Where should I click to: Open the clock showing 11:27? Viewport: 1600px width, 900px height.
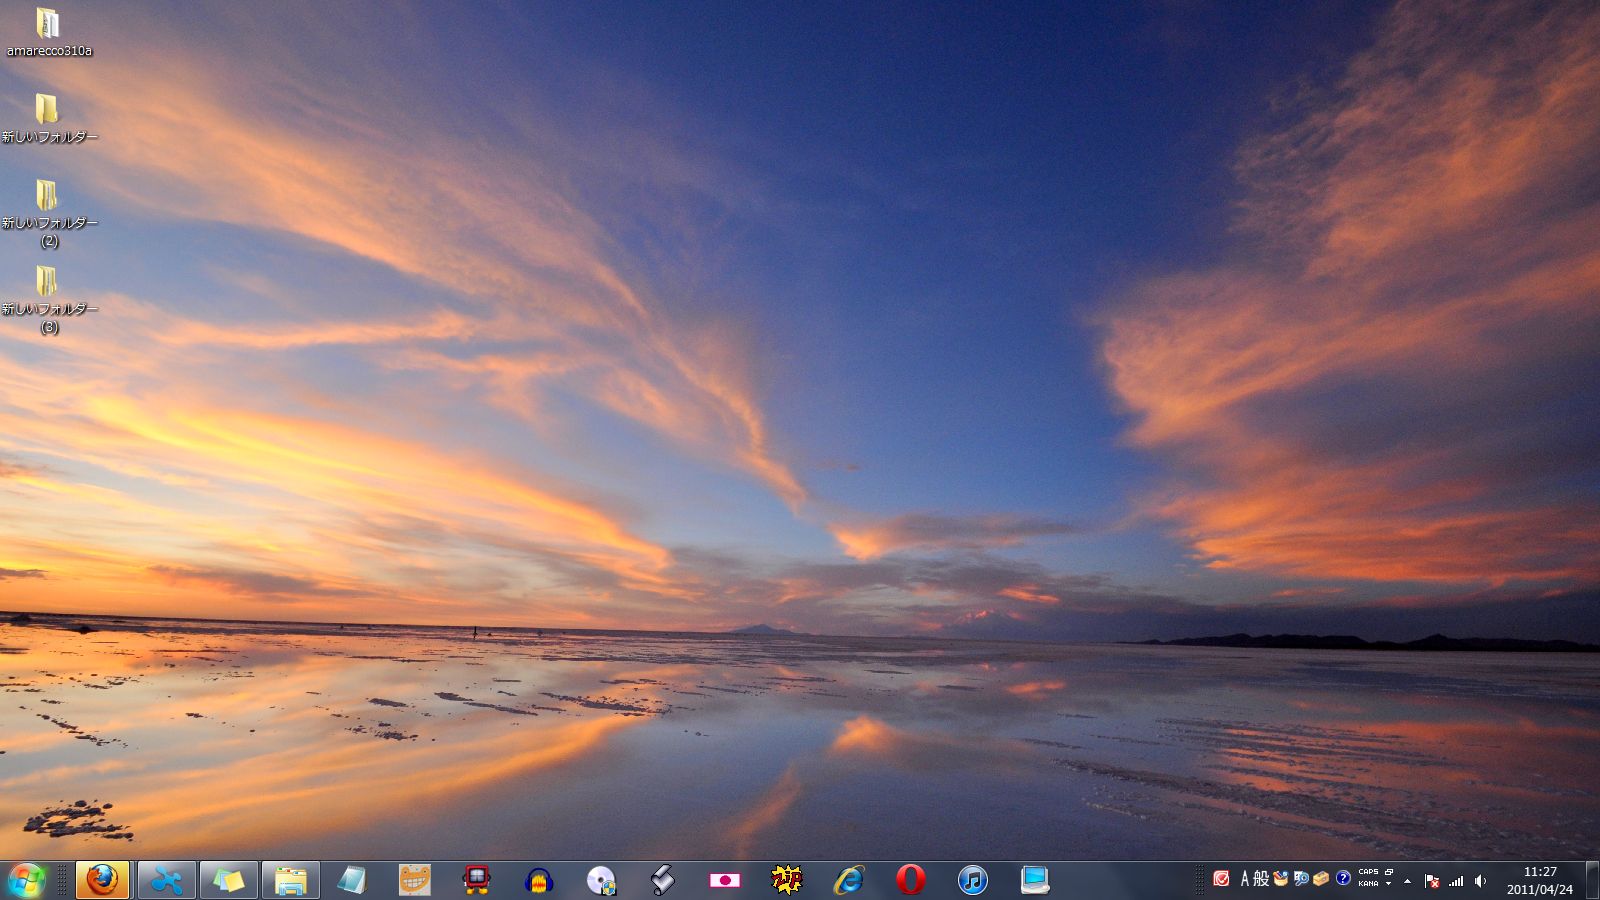(x=1540, y=880)
